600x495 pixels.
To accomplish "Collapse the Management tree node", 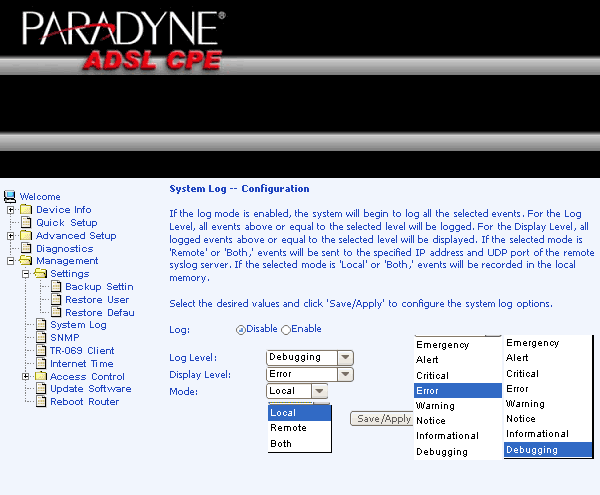I will pyautogui.click(x=11, y=261).
